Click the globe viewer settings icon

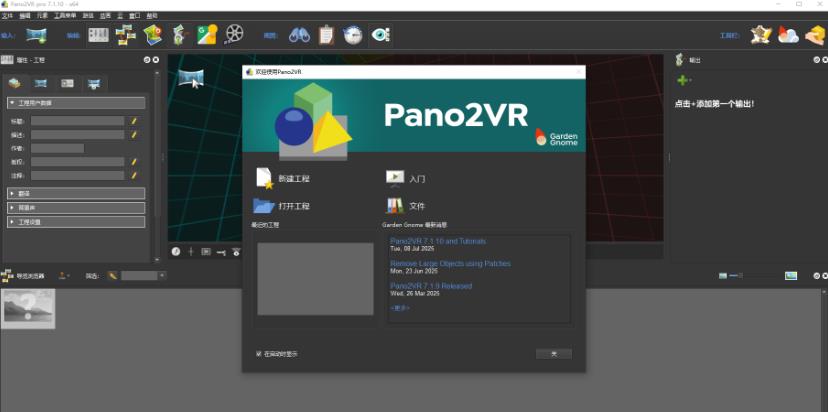click(353, 35)
